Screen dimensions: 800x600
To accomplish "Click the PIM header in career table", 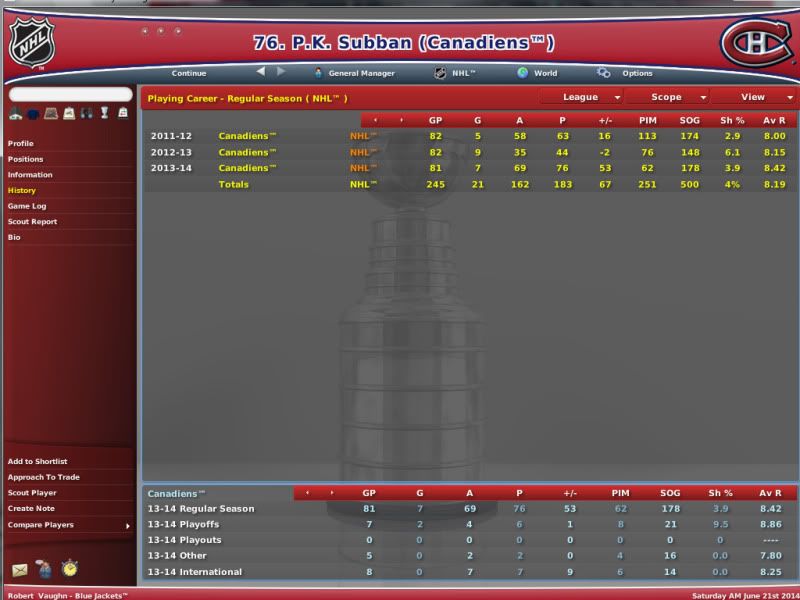I will (x=647, y=120).
